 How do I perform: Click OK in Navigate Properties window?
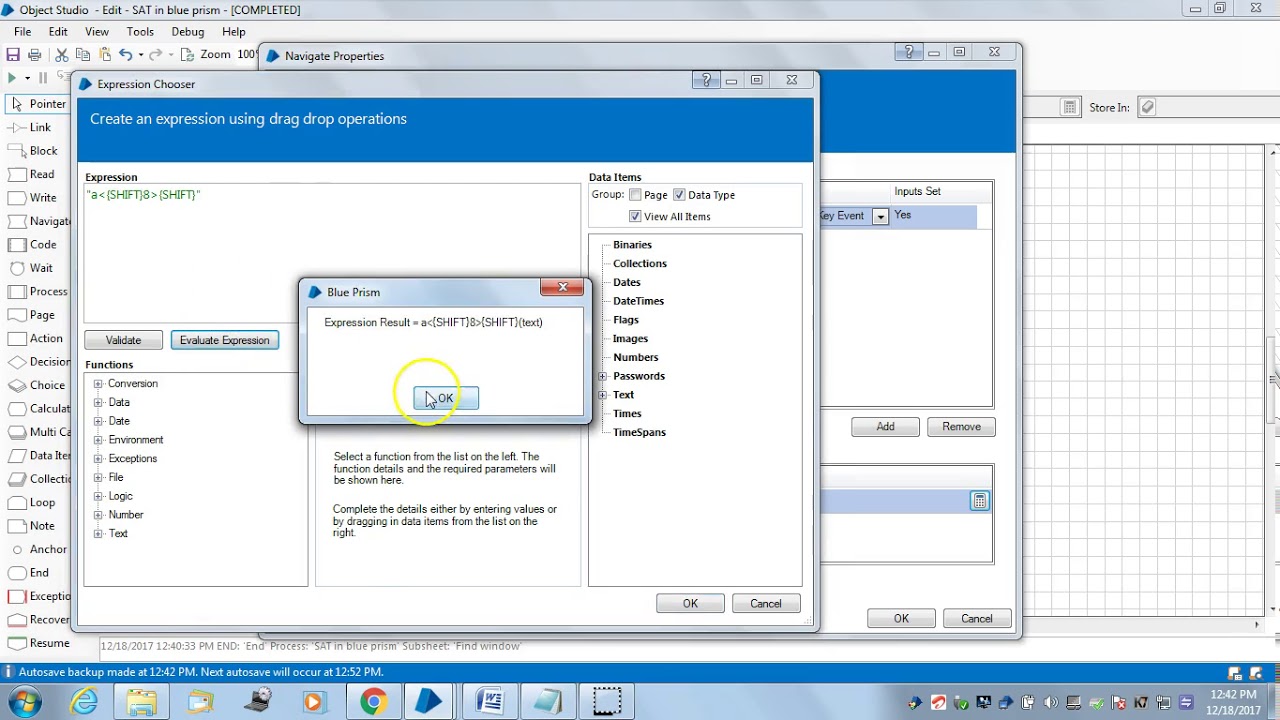(901, 618)
